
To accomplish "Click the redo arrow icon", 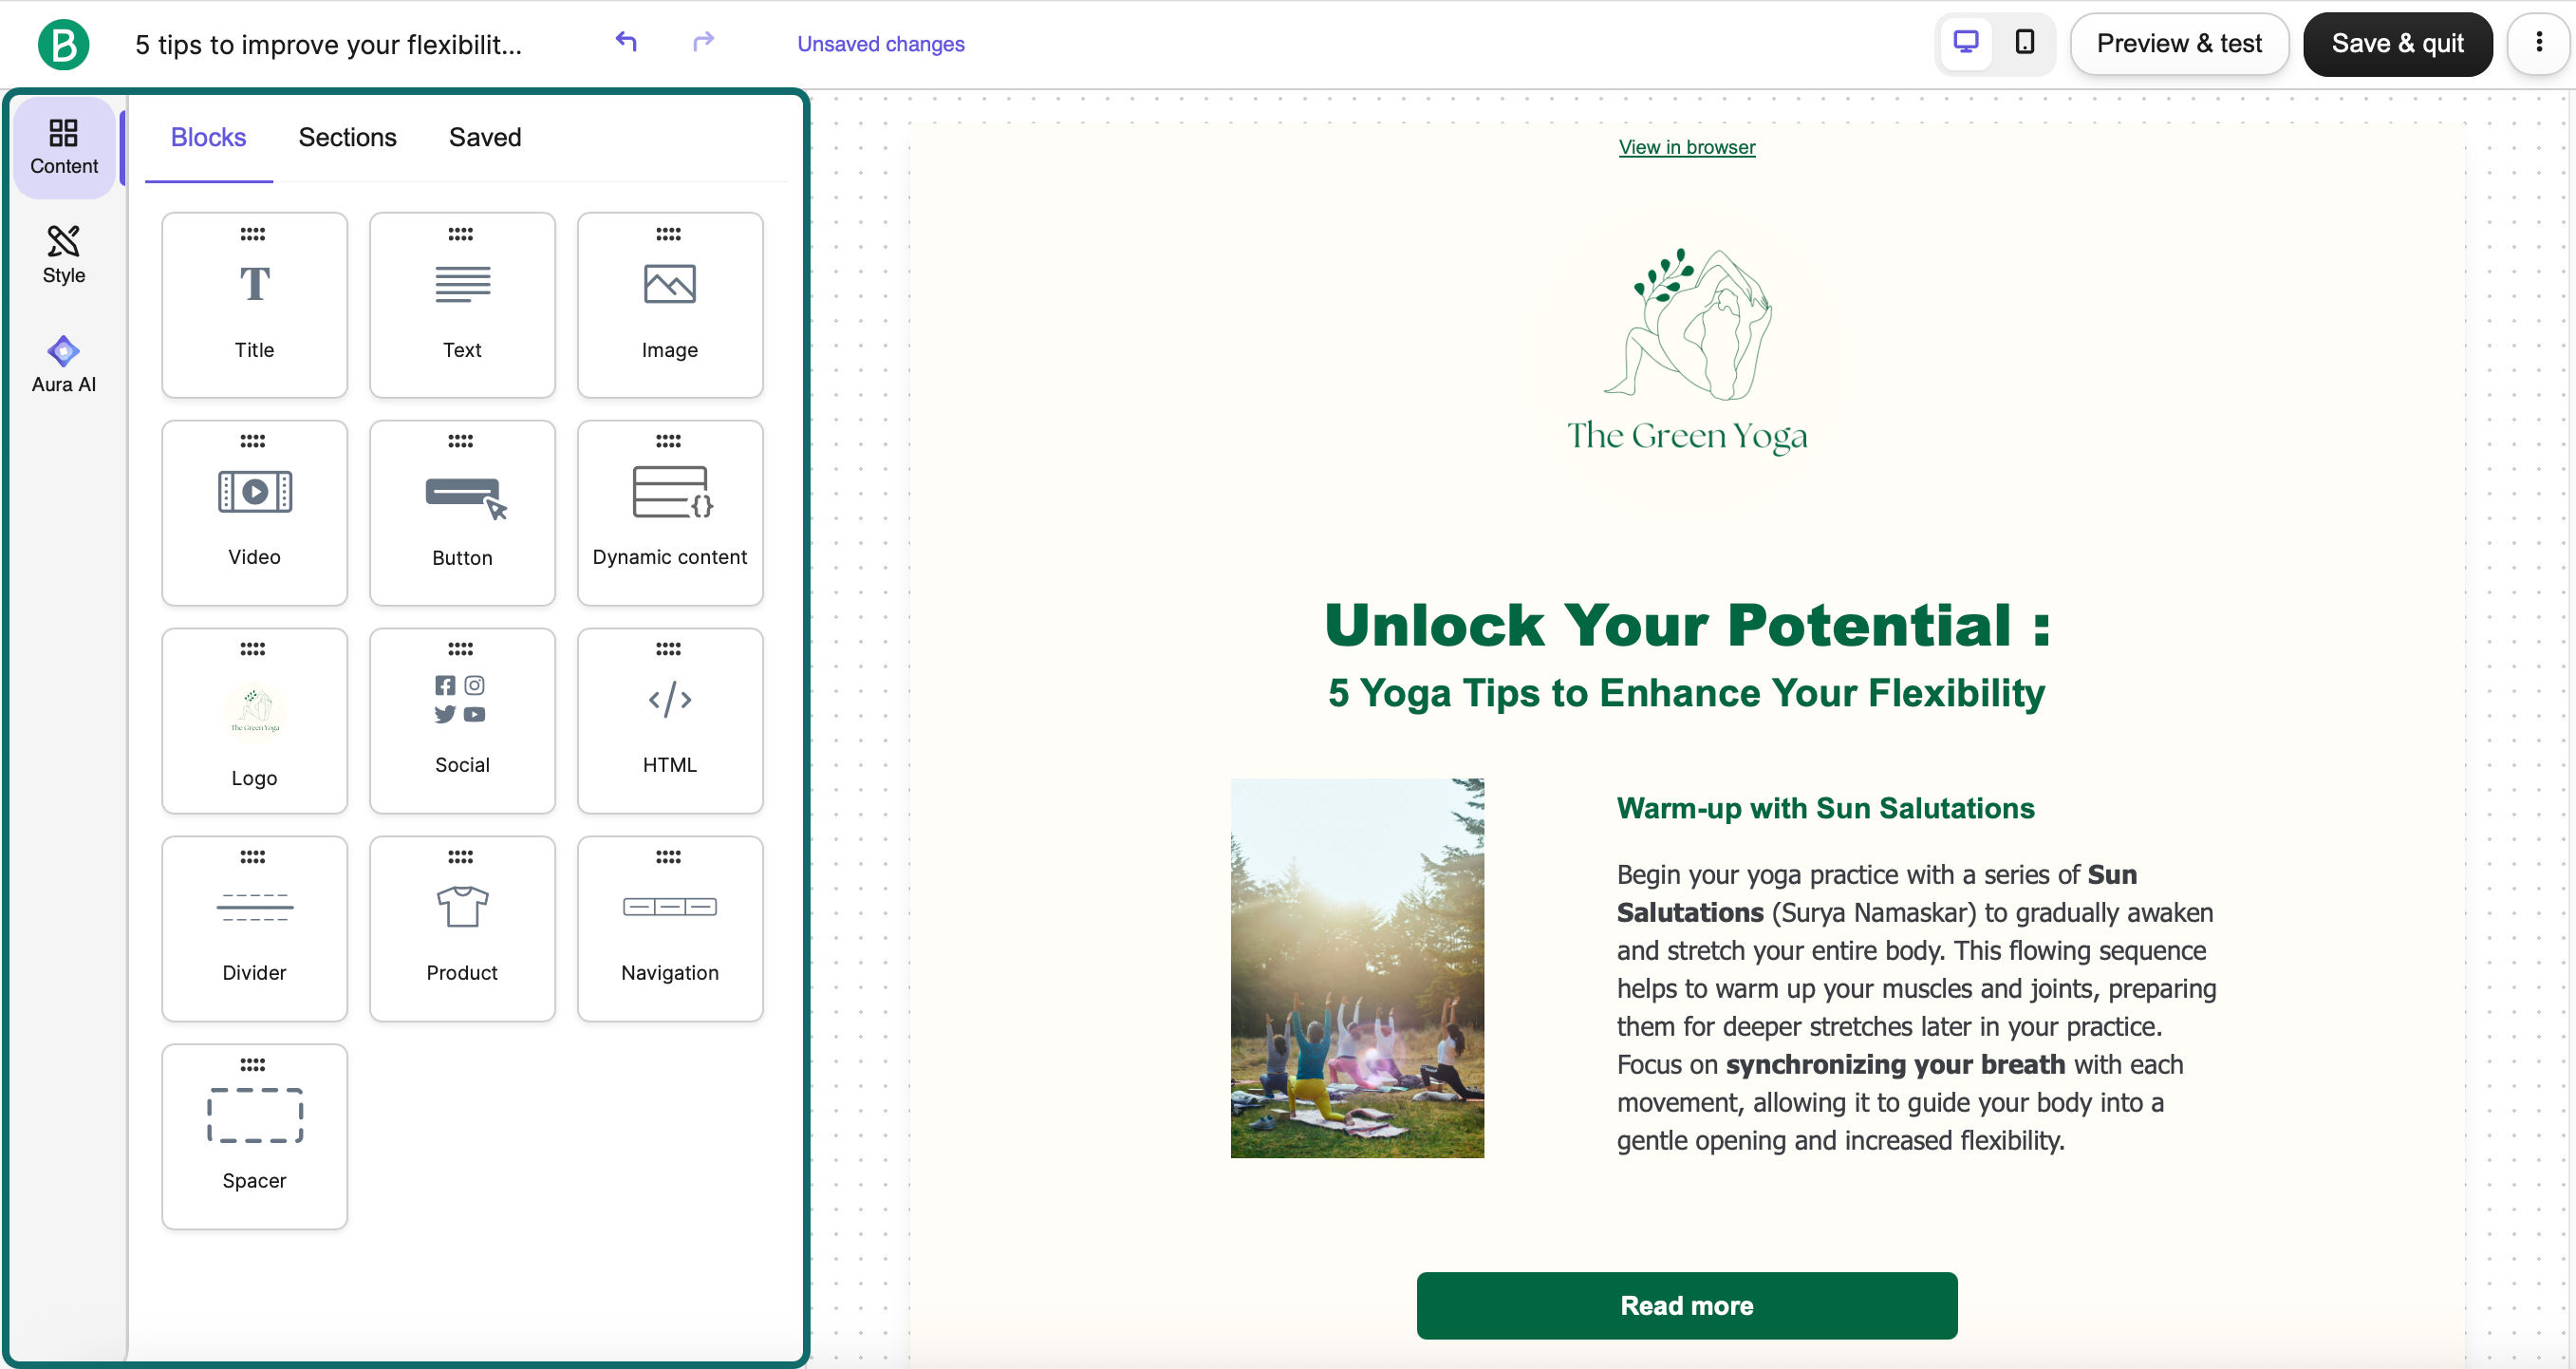I will [x=703, y=42].
